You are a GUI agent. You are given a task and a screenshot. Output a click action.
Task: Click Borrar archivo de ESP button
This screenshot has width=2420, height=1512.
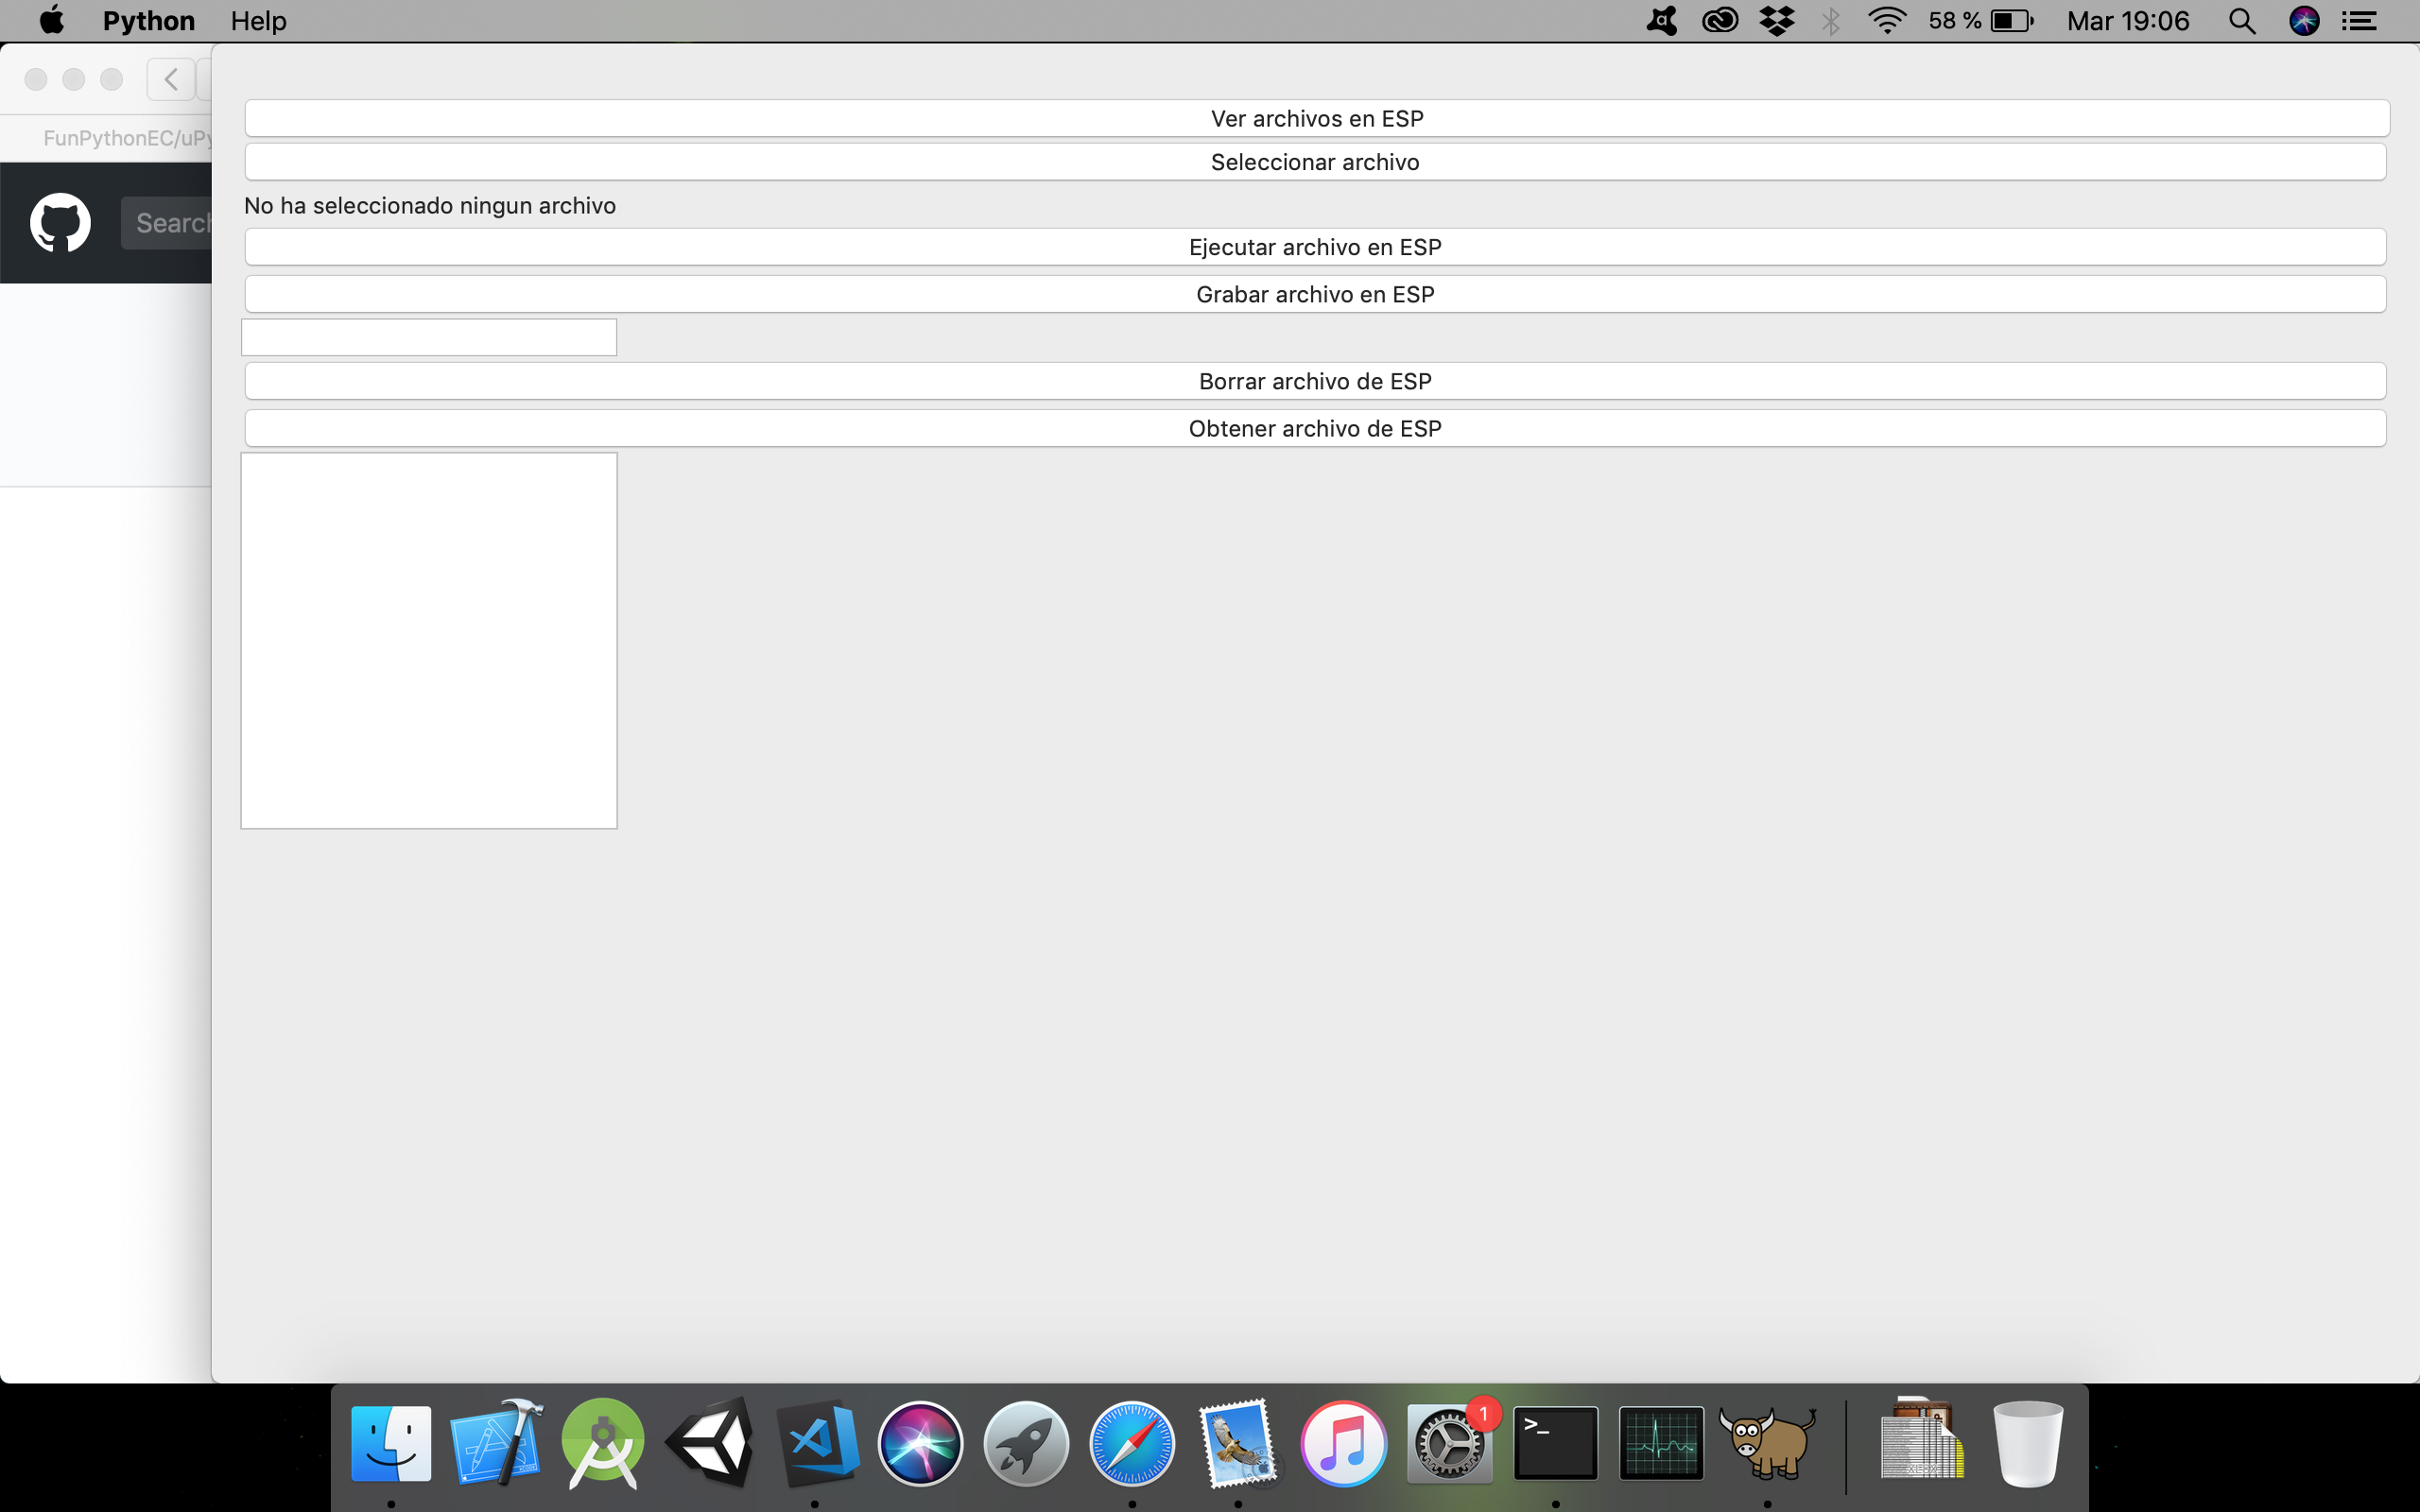point(1314,381)
